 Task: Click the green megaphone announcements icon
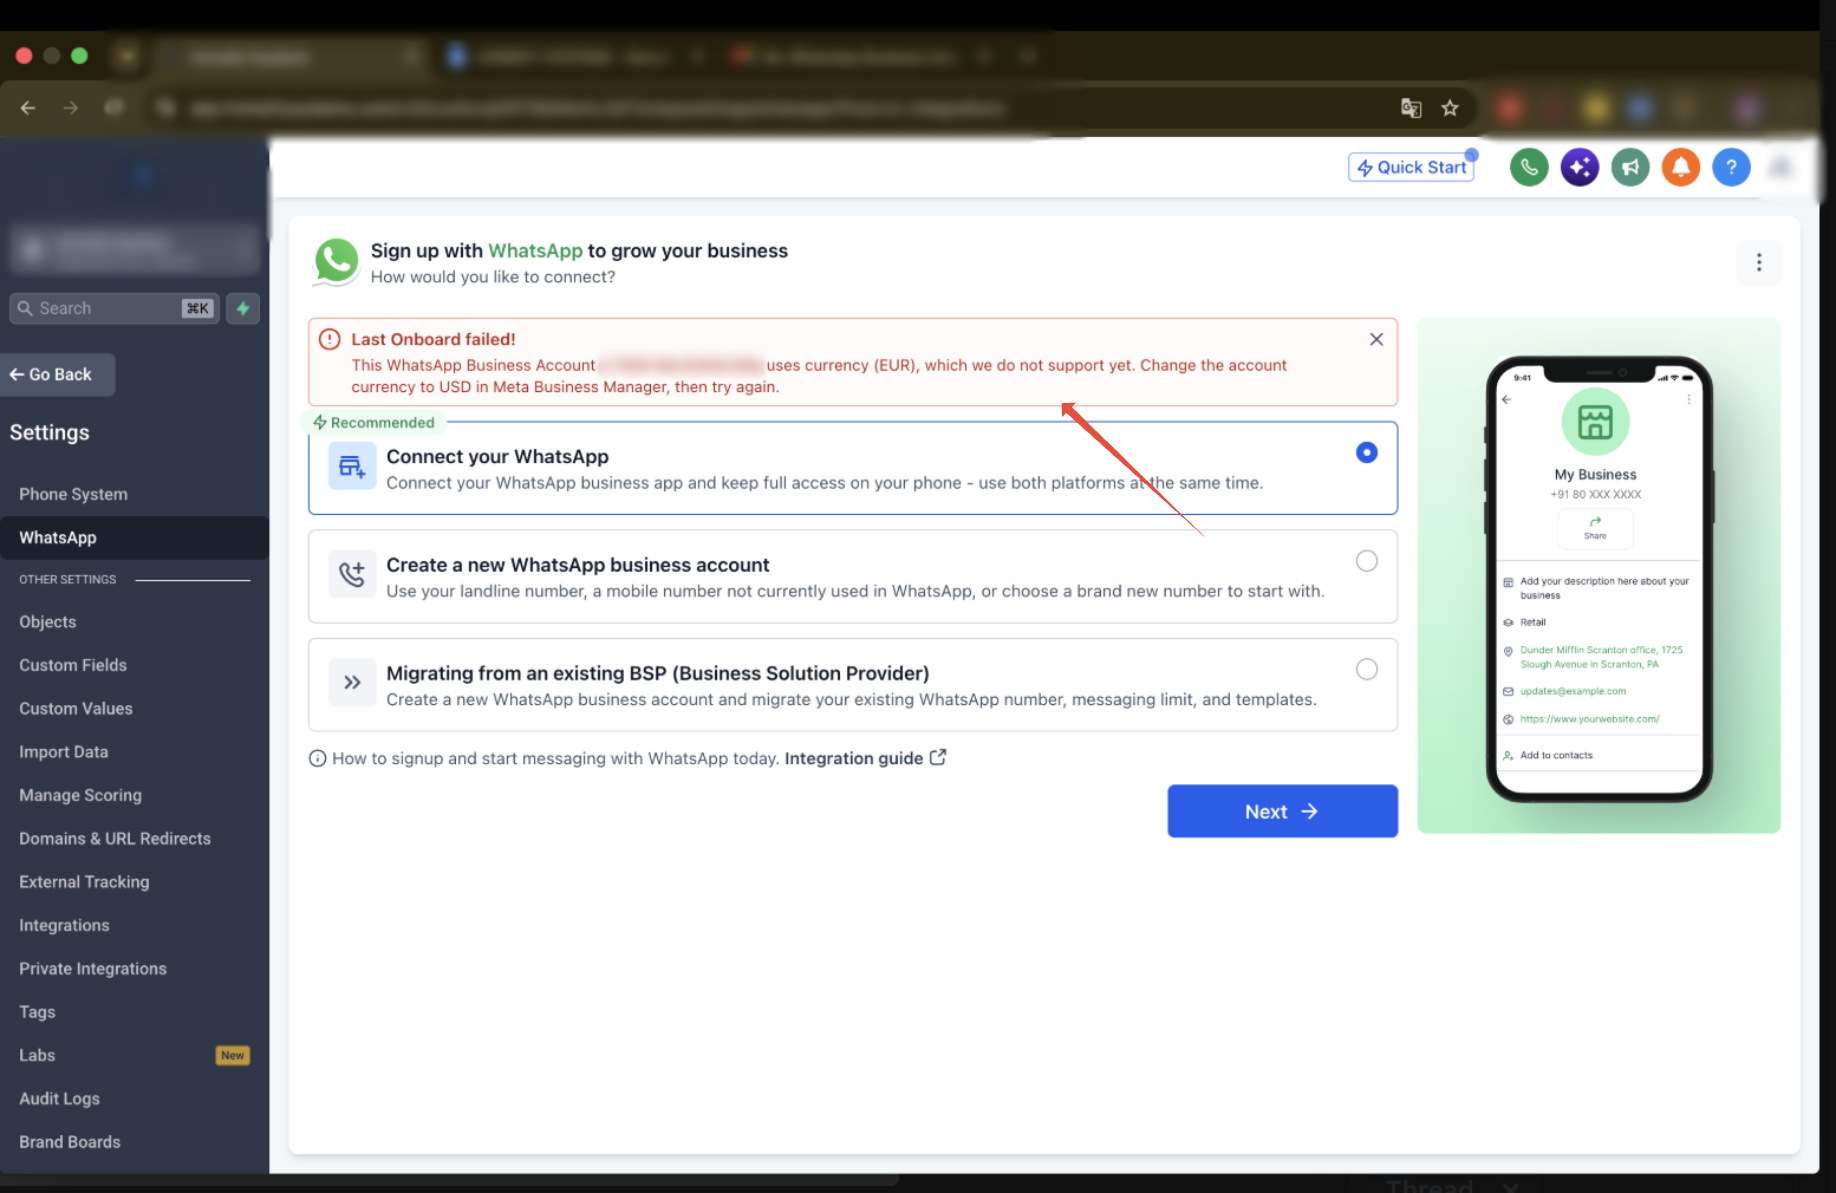(x=1630, y=167)
